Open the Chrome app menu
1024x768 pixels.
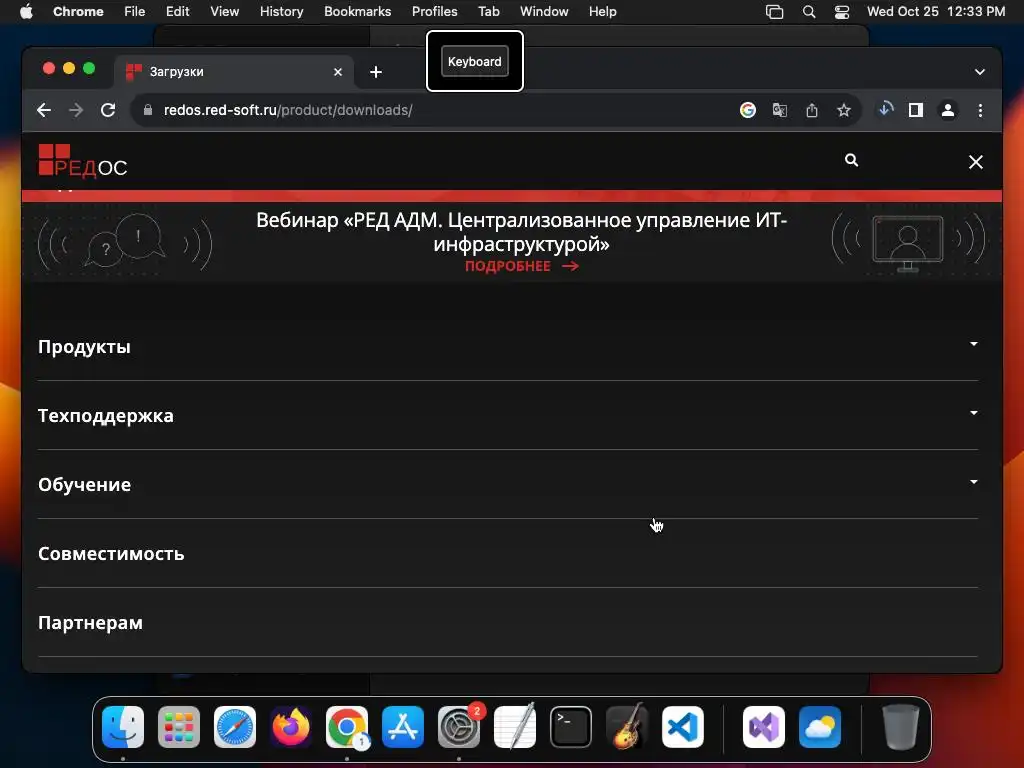point(78,12)
